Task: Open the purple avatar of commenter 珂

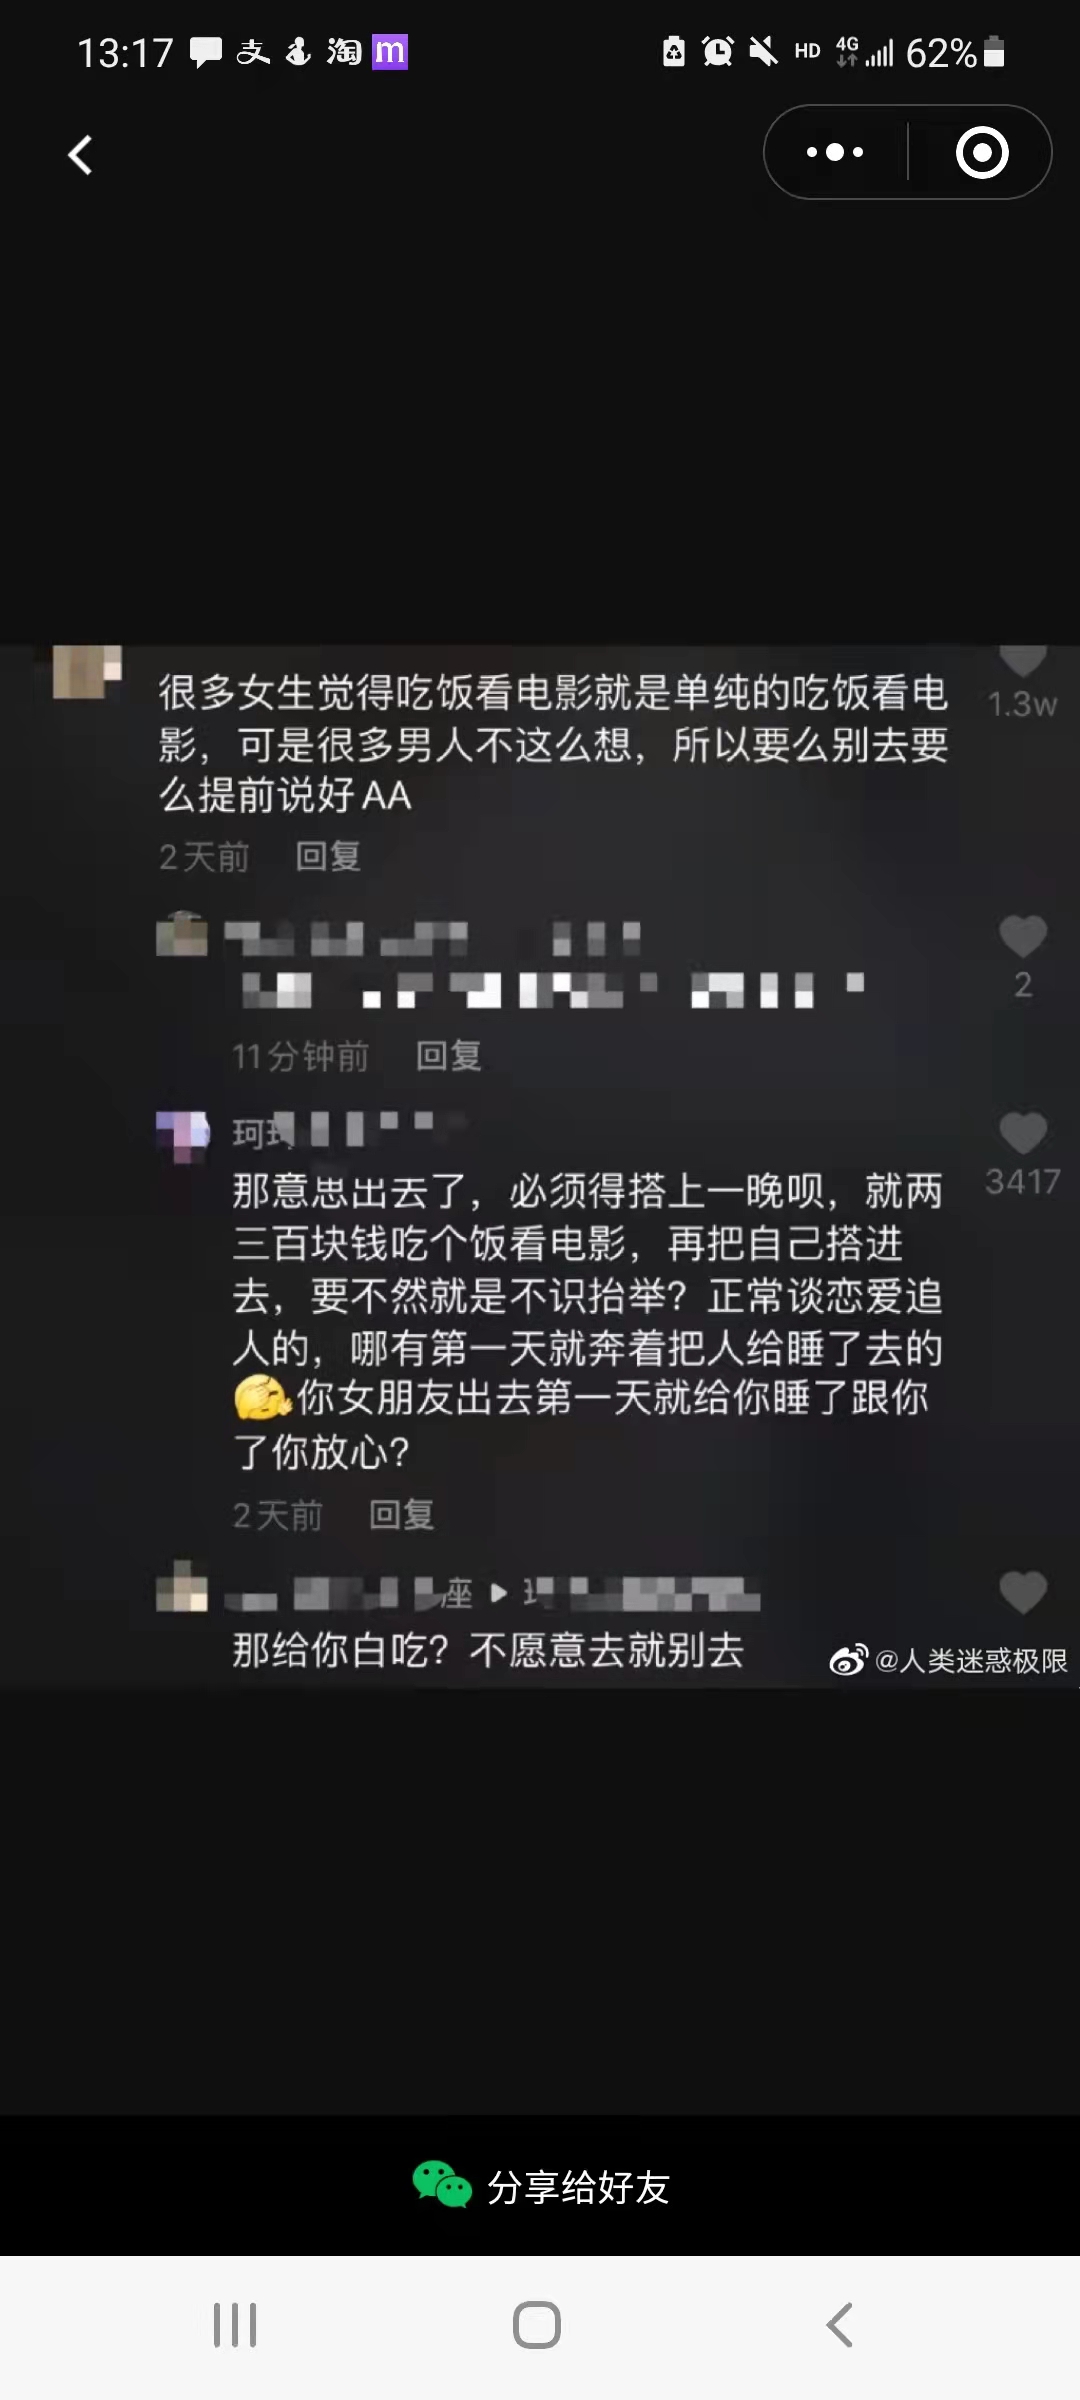Action: pos(183,1136)
